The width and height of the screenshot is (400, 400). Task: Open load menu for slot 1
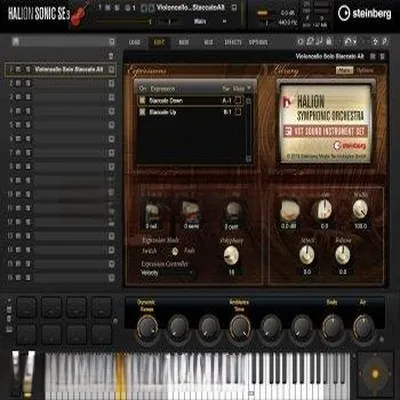pos(112,70)
